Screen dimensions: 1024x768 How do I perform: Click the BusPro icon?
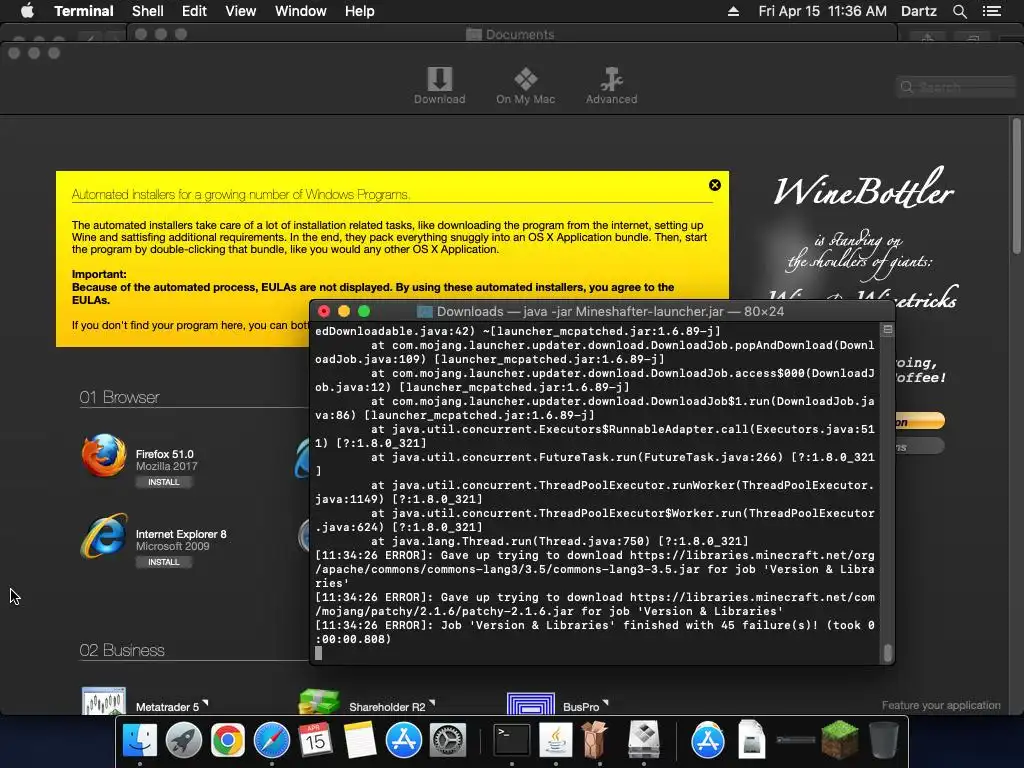531,703
